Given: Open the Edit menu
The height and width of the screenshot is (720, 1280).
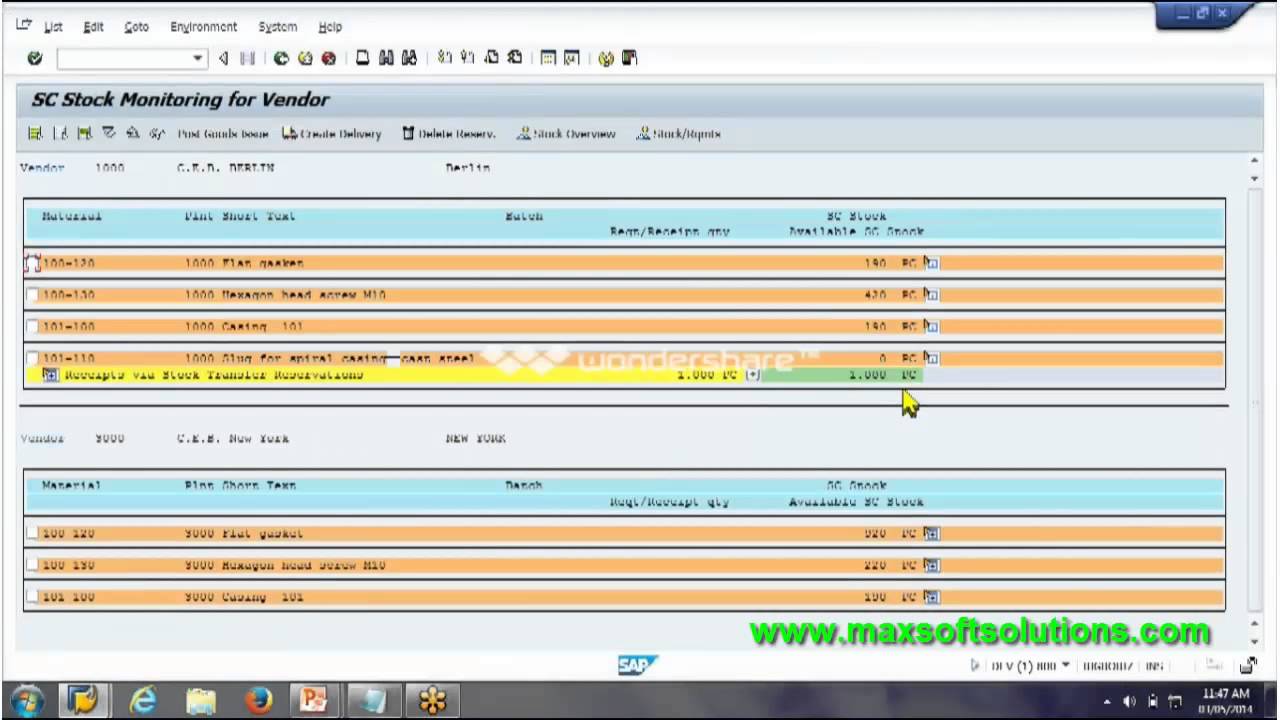Looking at the screenshot, I should [x=93, y=27].
